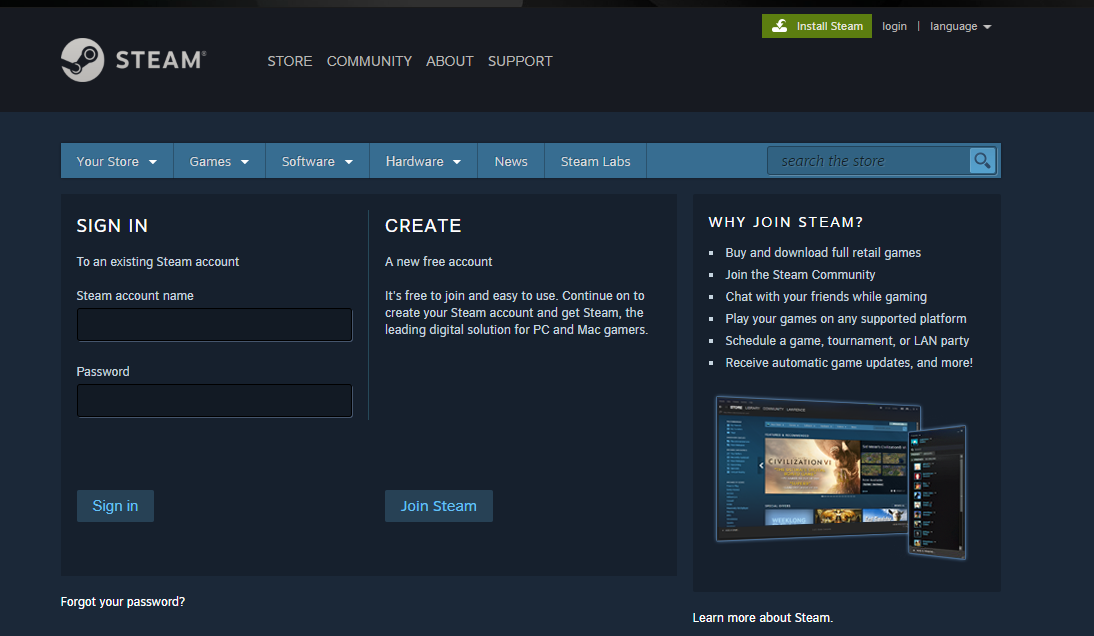Screen dimensions: 1094x636
Task: Expand the Hardware dropdown
Action: tap(423, 161)
